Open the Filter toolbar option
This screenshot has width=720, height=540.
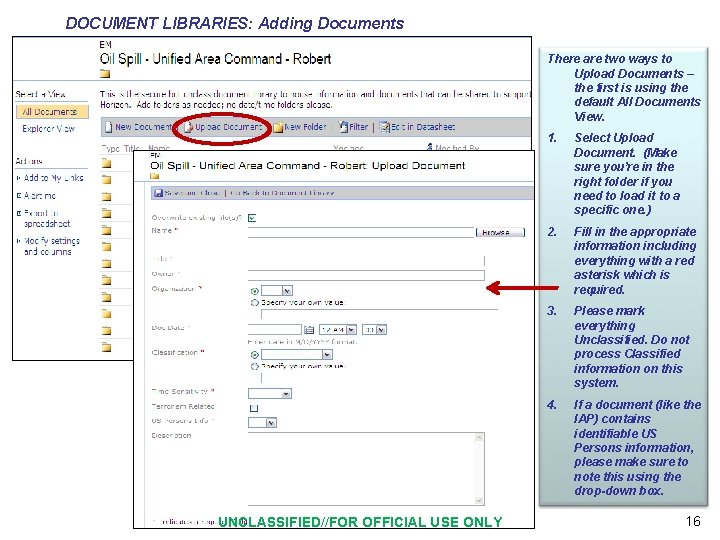point(353,127)
